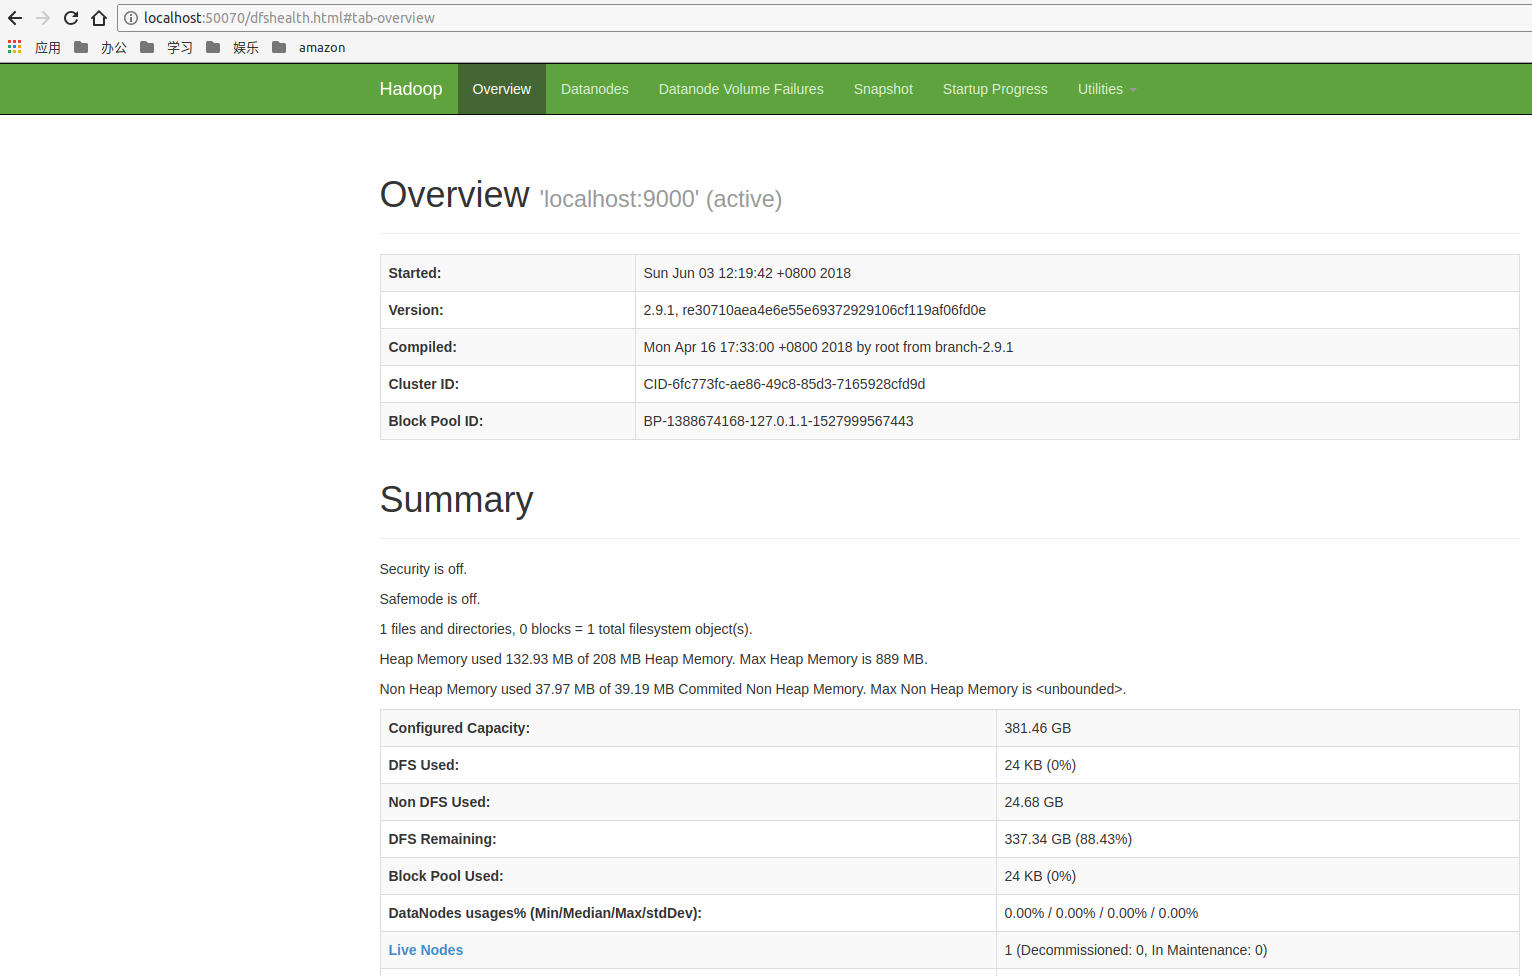Open the 学习 bookmark folder
The width and height of the screenshot is (1532, 976).
point(167,47)
